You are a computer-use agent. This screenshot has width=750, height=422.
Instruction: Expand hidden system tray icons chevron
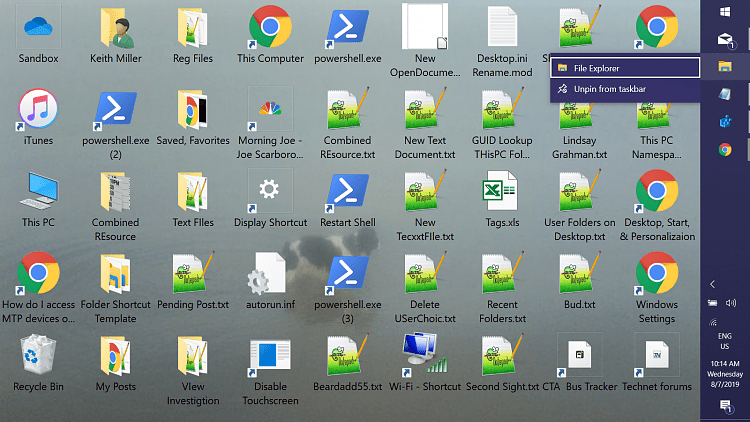pyautogui.click(x=712, y=284)
